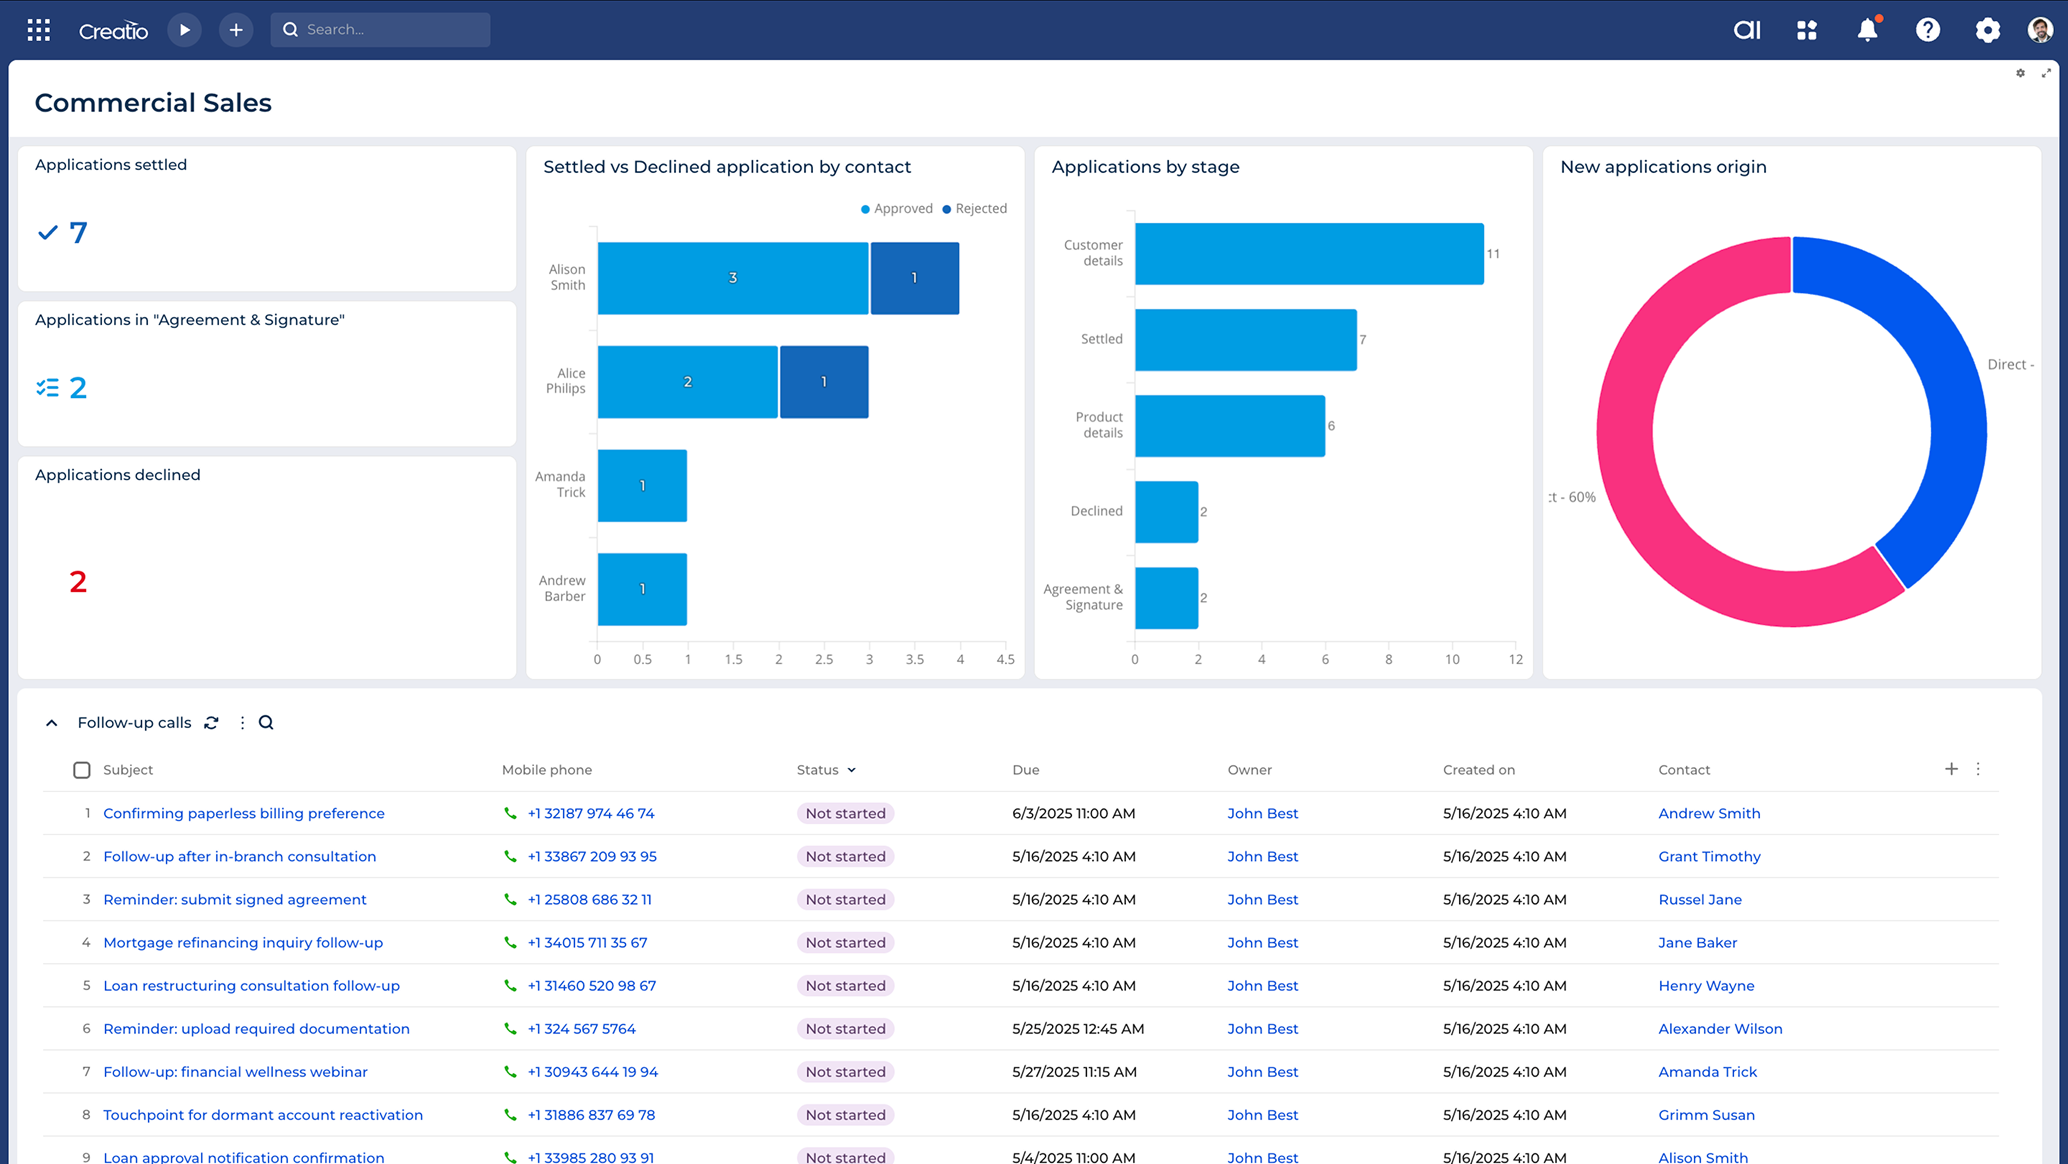The image size is (2068, 1164).
Task: Toggle the Rejected legend series
Action: coord(975,208)
